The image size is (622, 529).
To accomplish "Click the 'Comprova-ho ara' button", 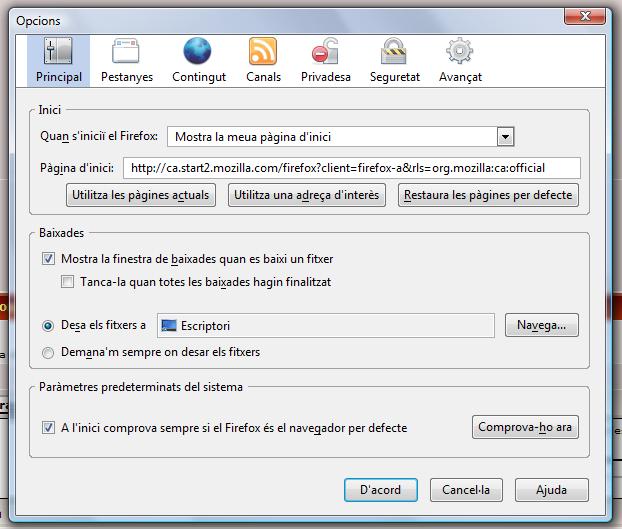I will pyautogui.click(x=525, y=427).
